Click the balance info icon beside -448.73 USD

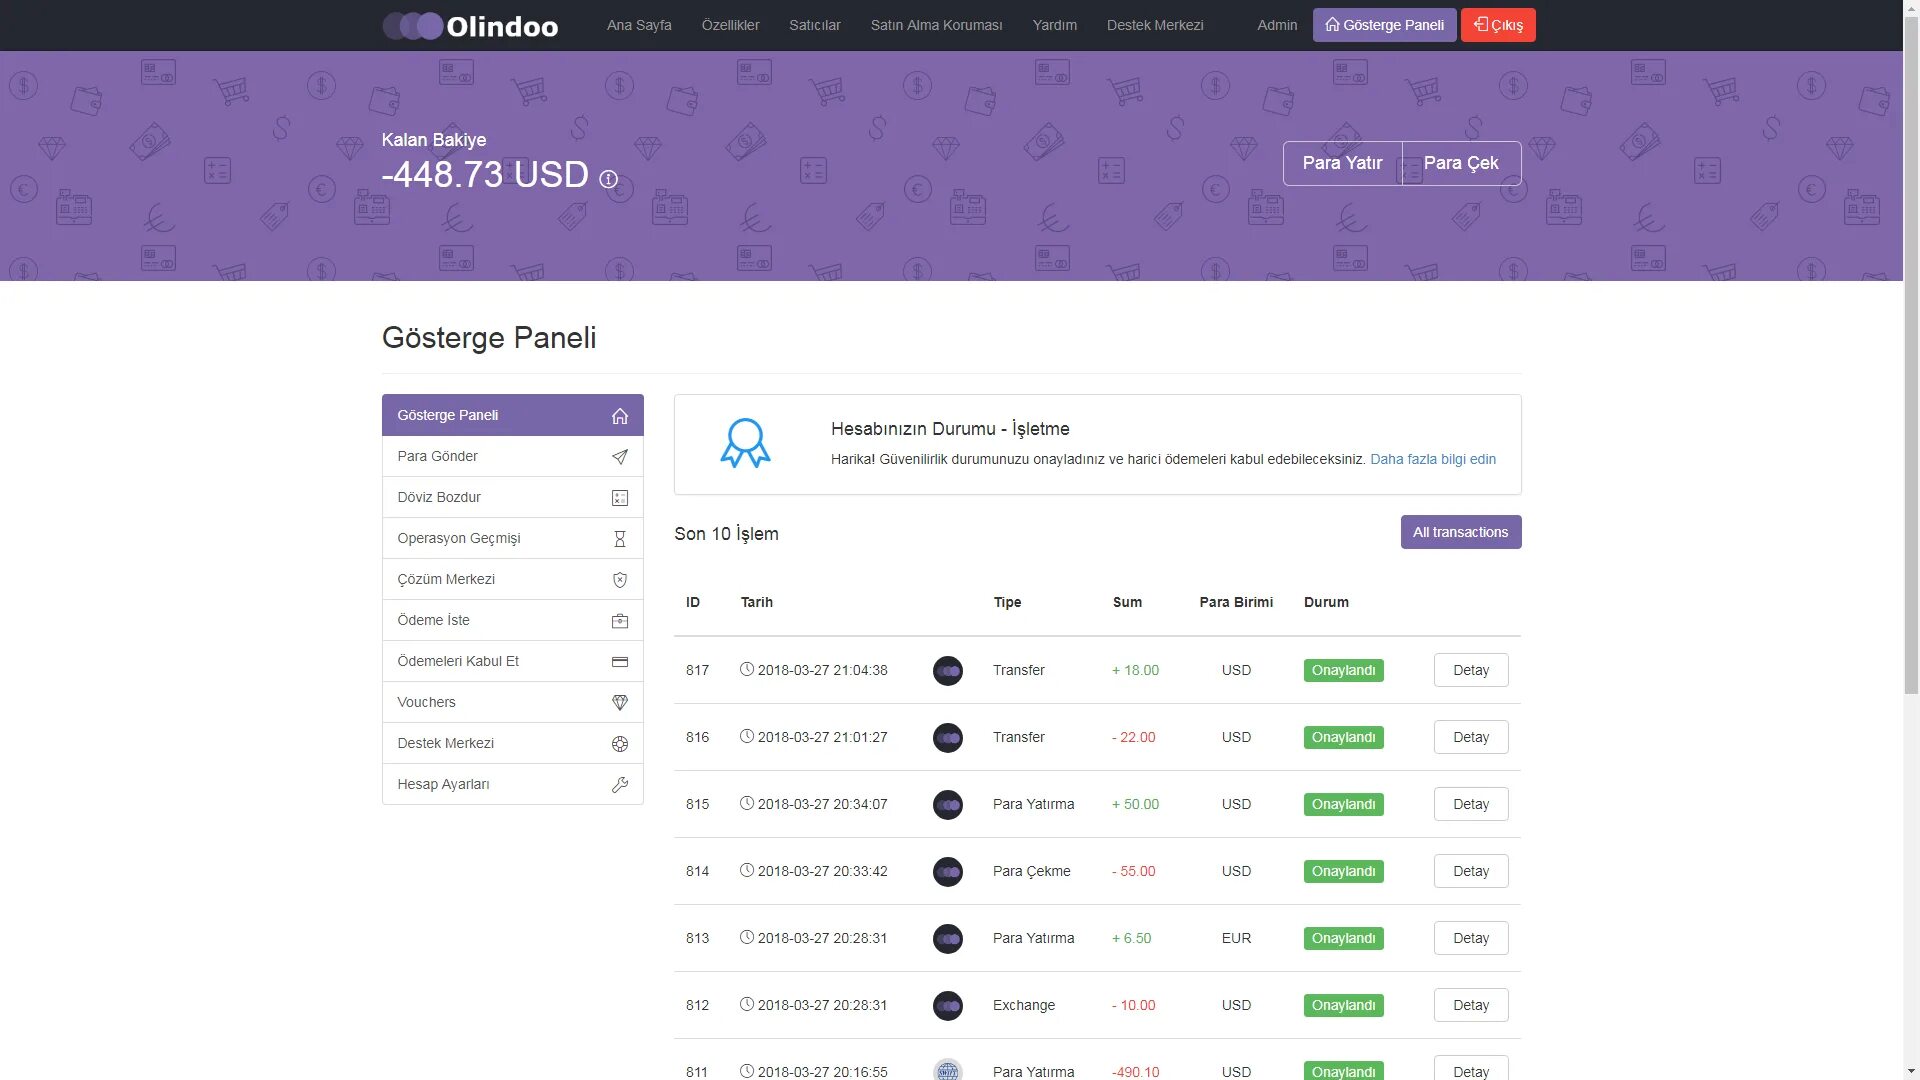point(608,179)
